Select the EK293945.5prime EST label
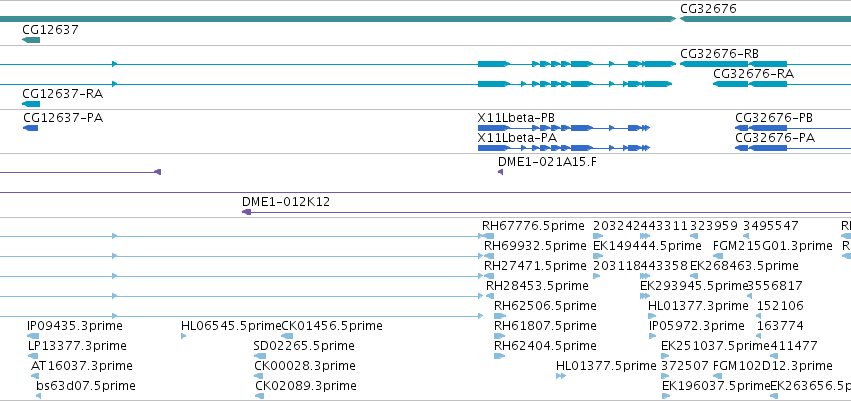The height and width of the screenshot is (401, 851). [x=694, y=285]
